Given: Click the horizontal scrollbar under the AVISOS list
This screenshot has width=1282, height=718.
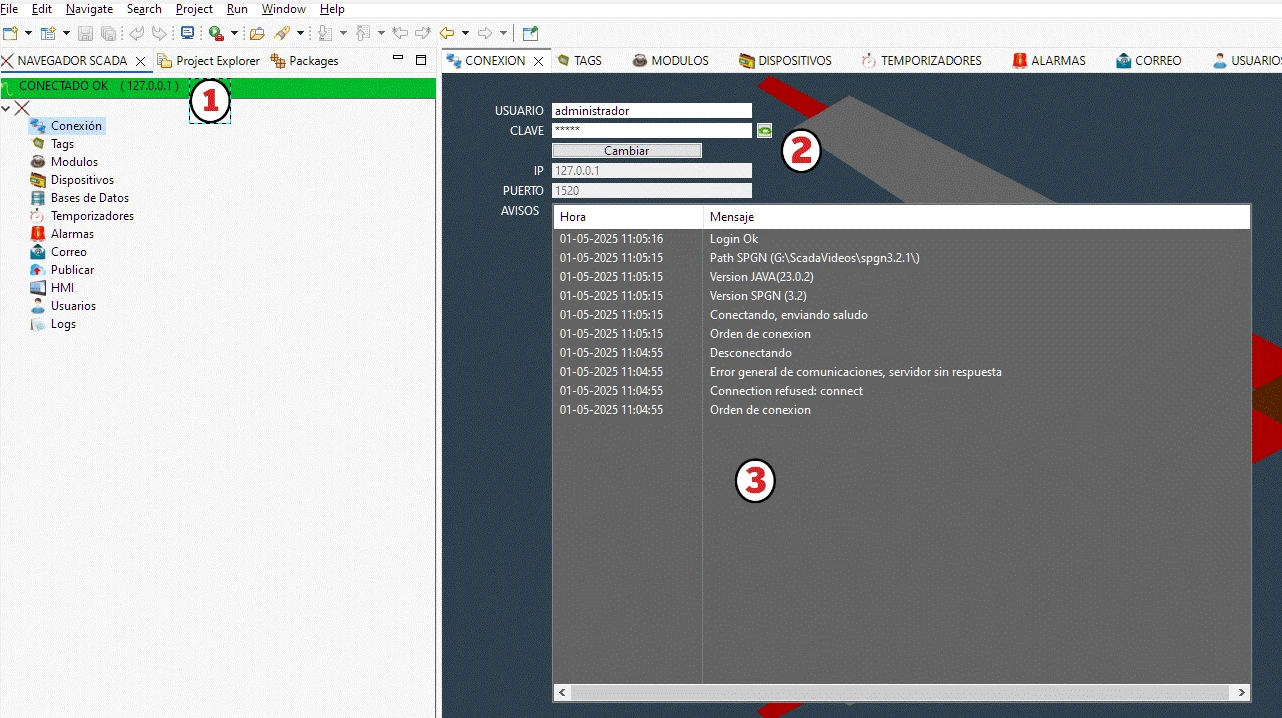Looking at the screenshot, I should [900, 692].
